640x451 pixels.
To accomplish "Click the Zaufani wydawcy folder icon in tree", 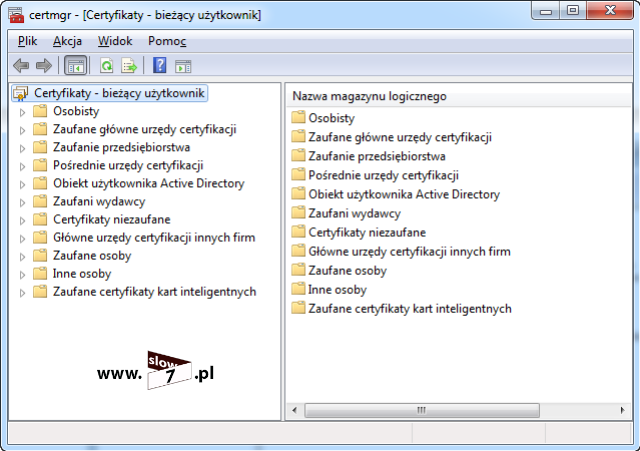I will [x=40, y=201].
